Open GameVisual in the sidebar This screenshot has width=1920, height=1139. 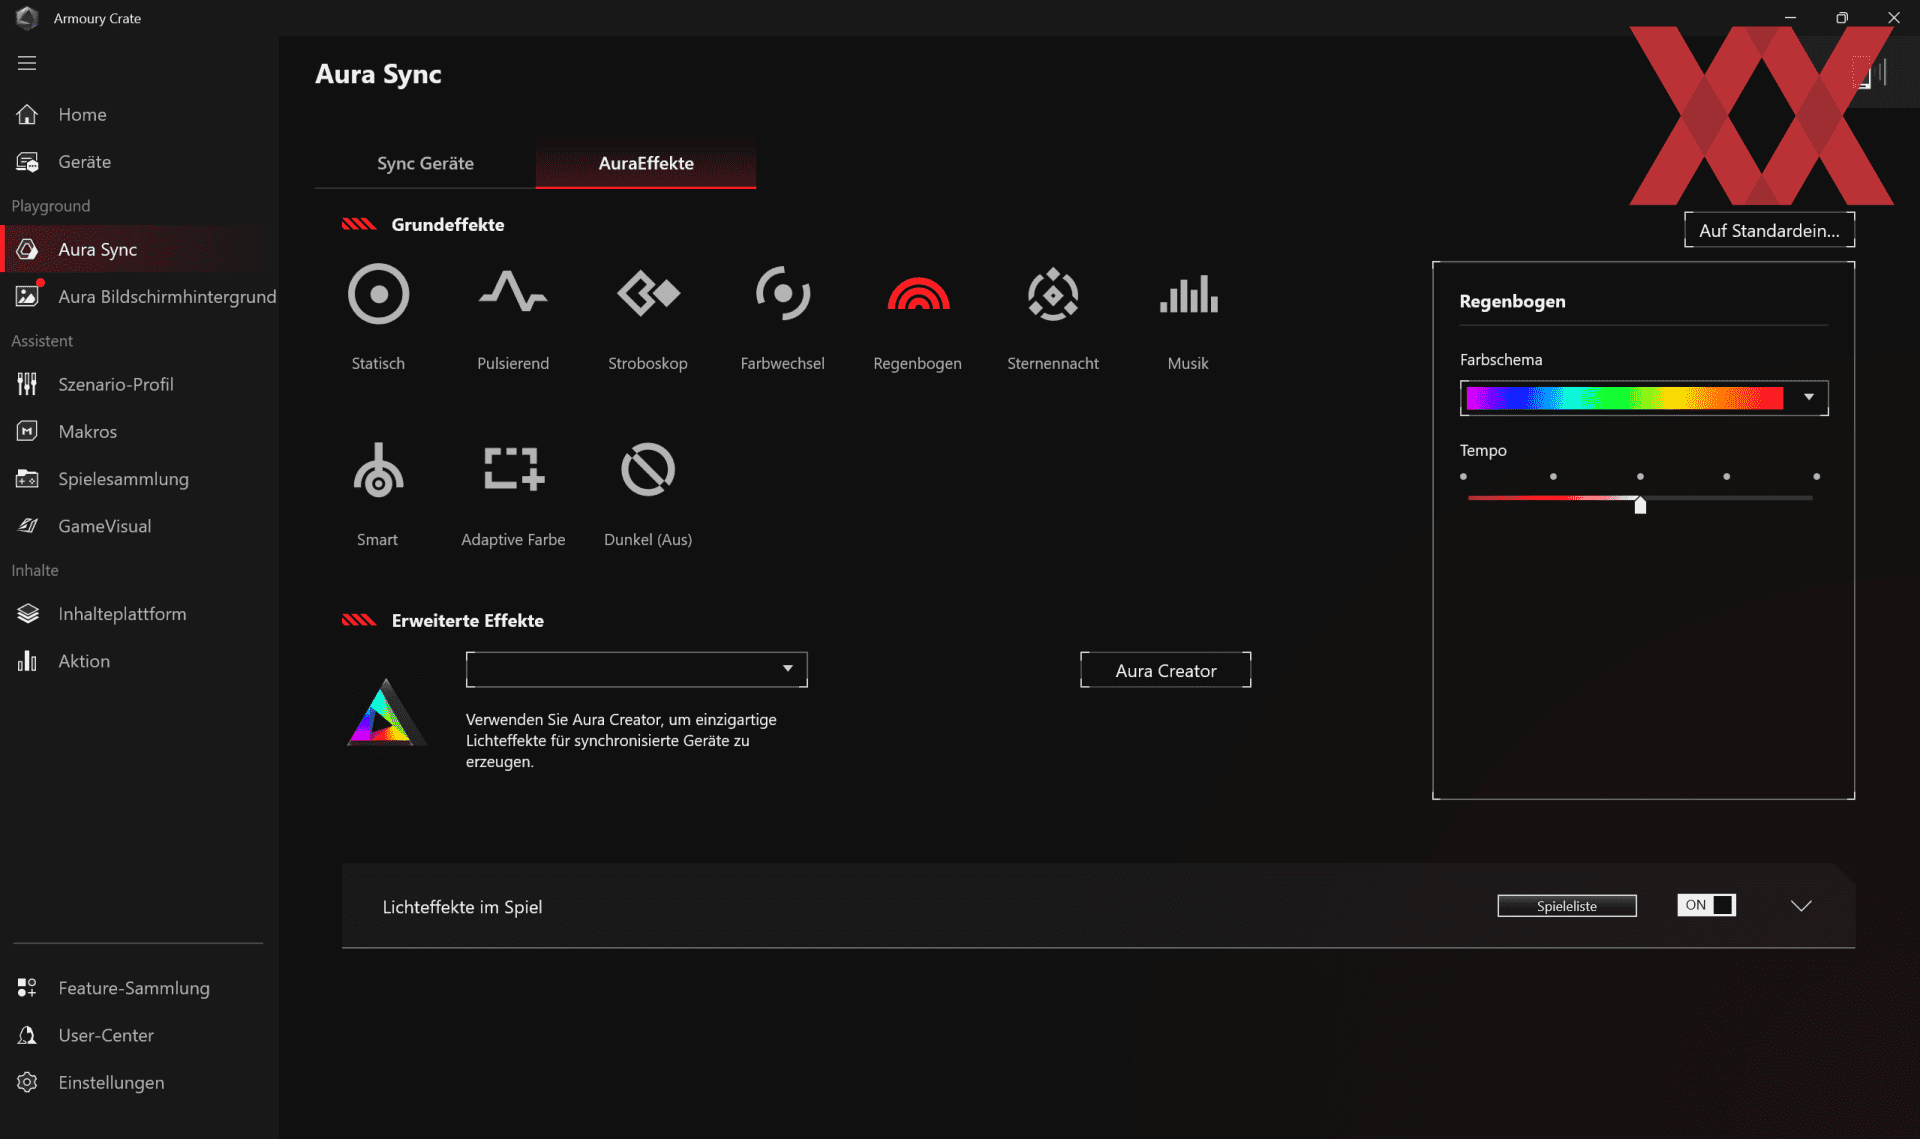[105, 526]
